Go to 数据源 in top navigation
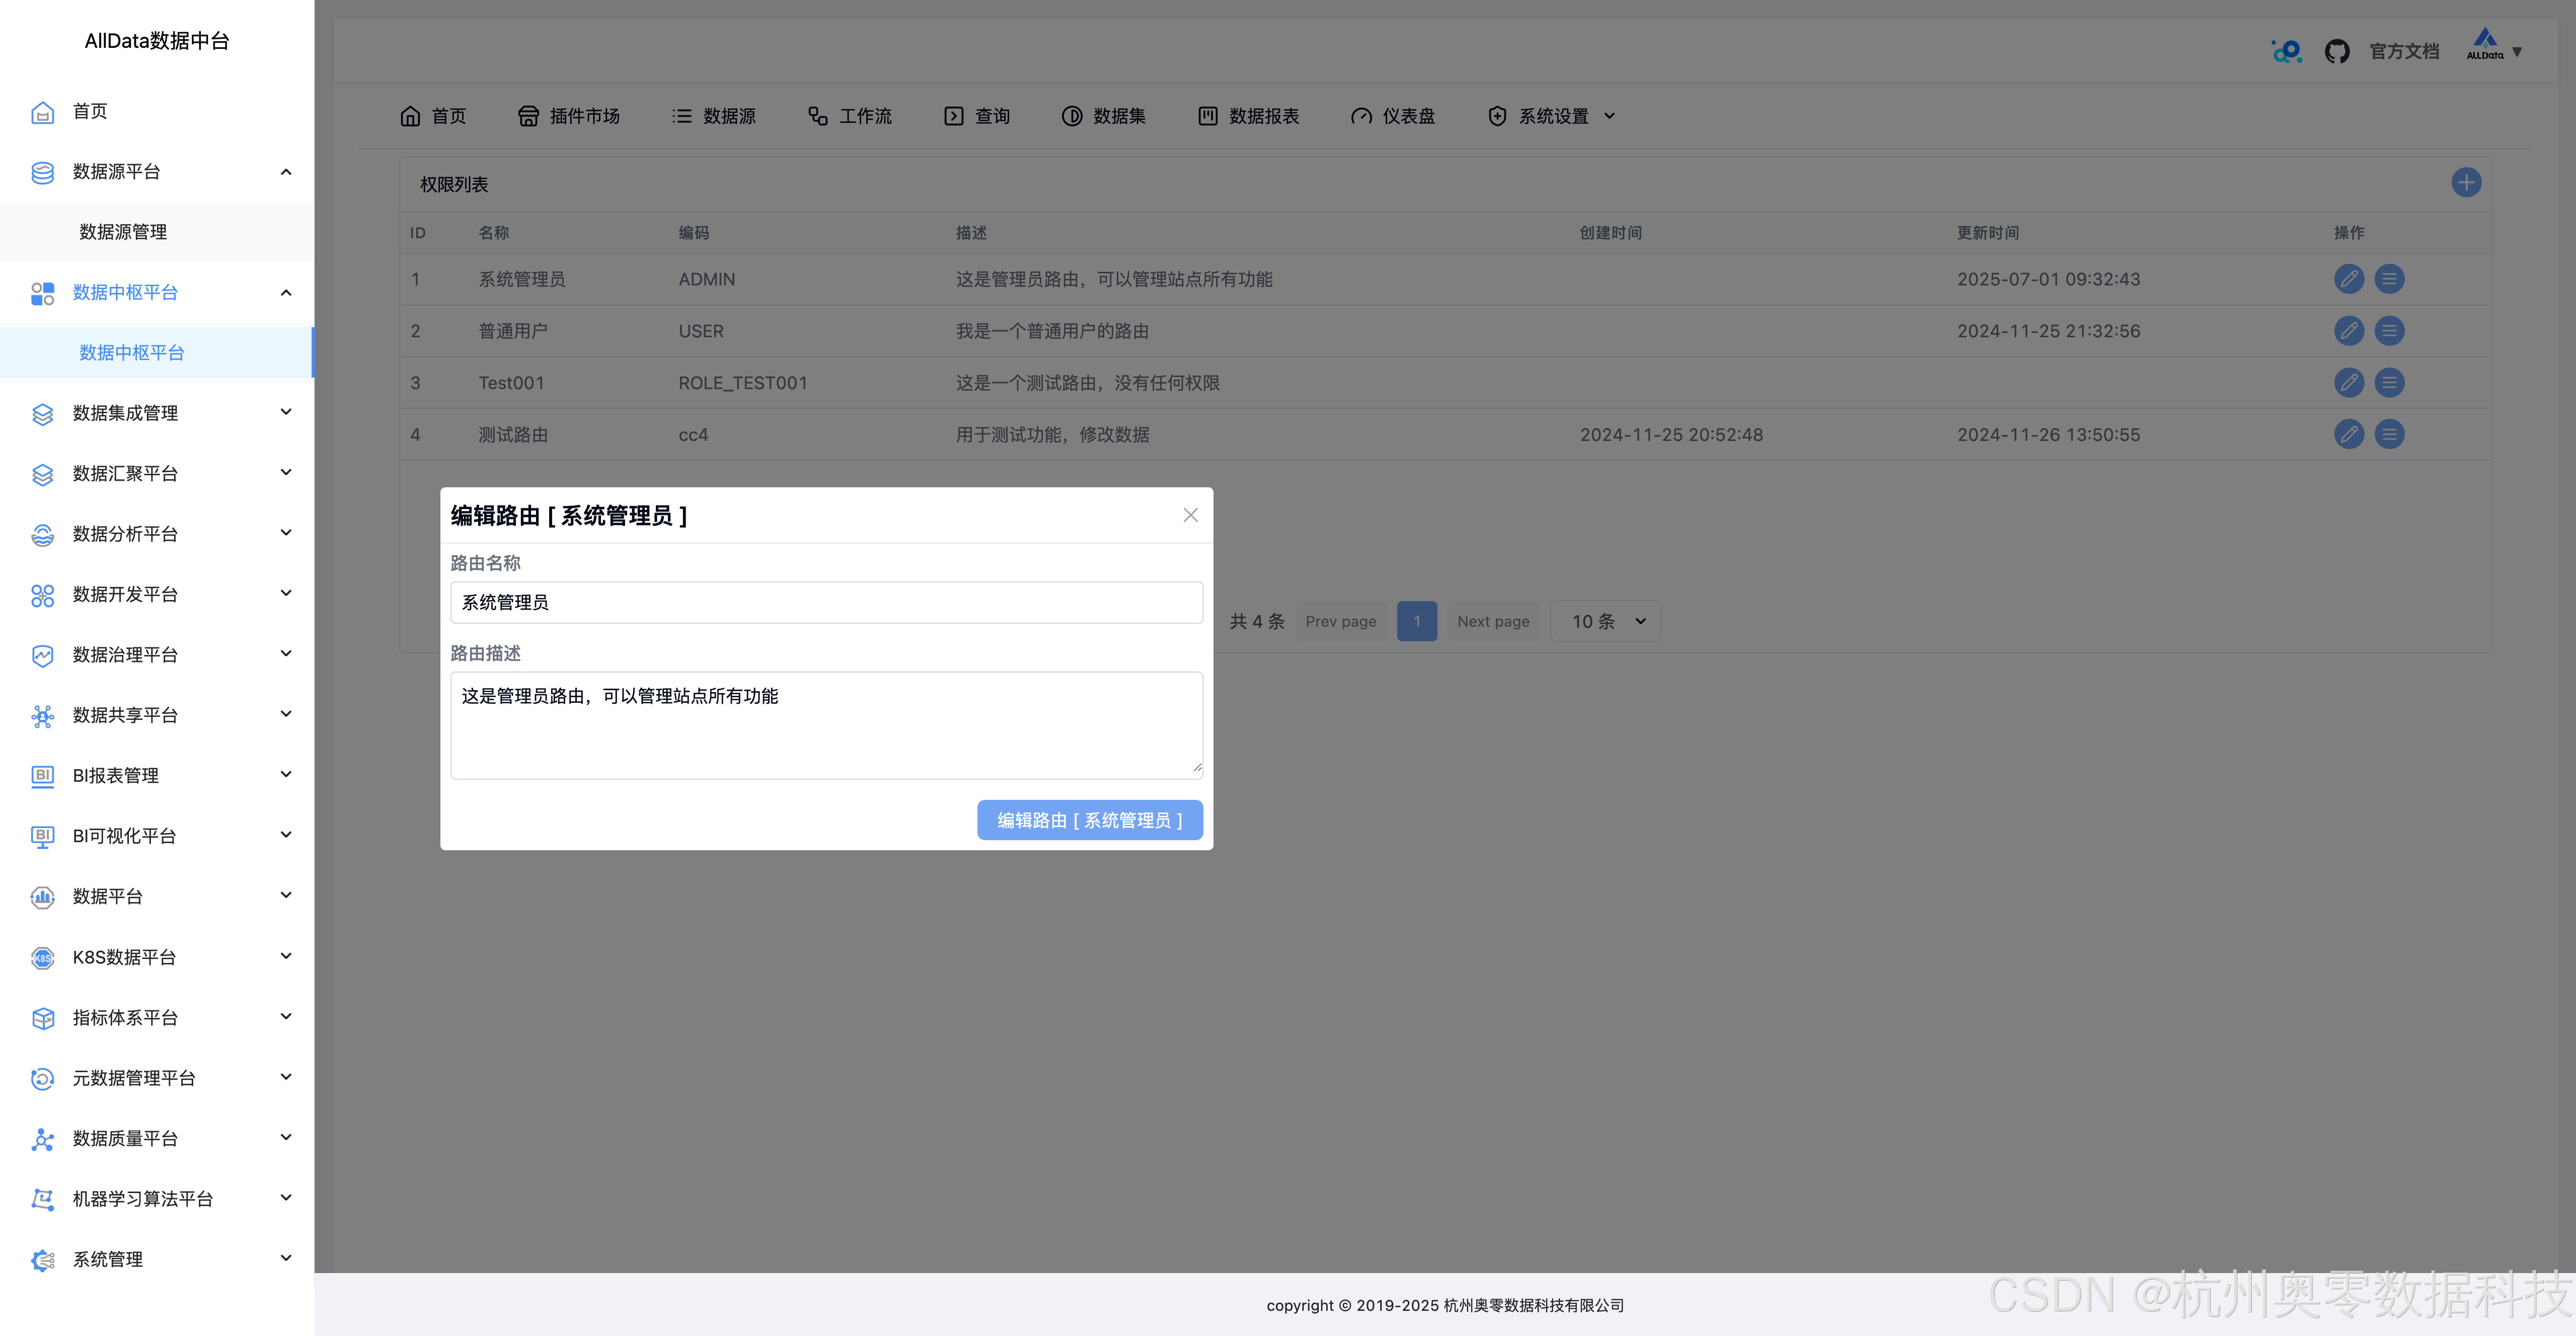Viewport: 2576px width, 1336px height. (x=713, y=116)
